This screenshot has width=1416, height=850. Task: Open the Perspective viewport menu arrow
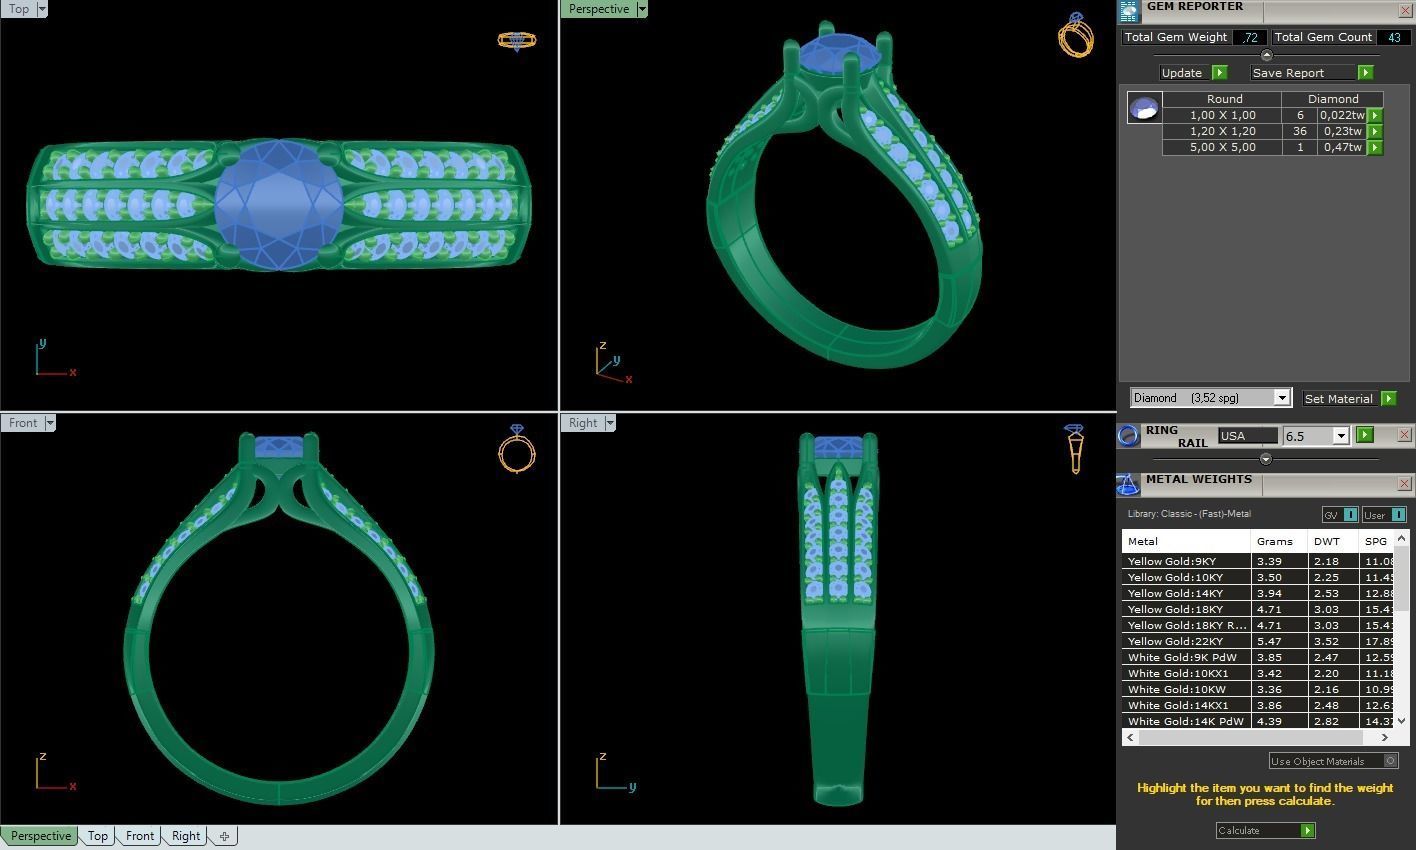coord(642,9)
